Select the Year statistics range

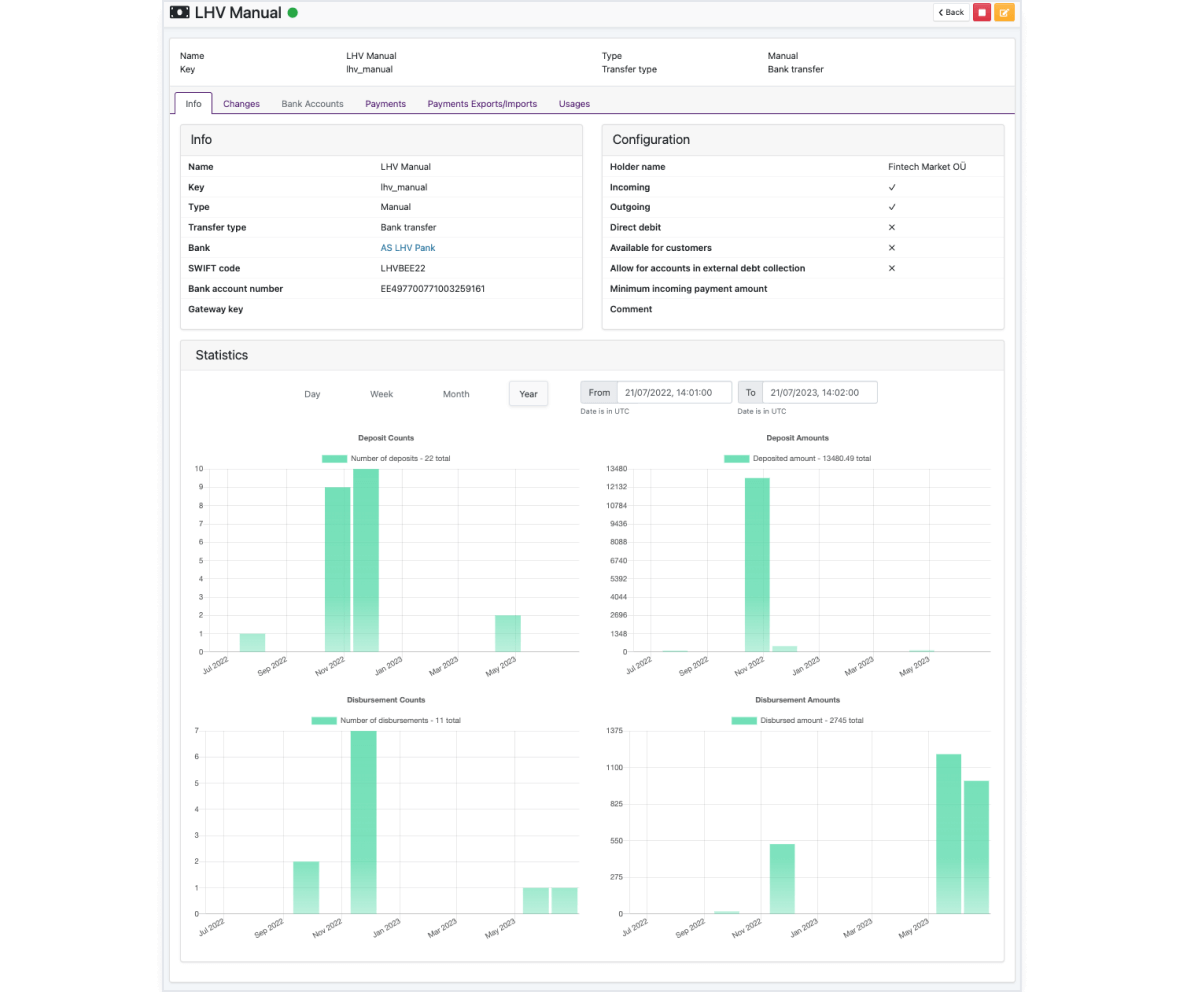(x=529, y=393)
